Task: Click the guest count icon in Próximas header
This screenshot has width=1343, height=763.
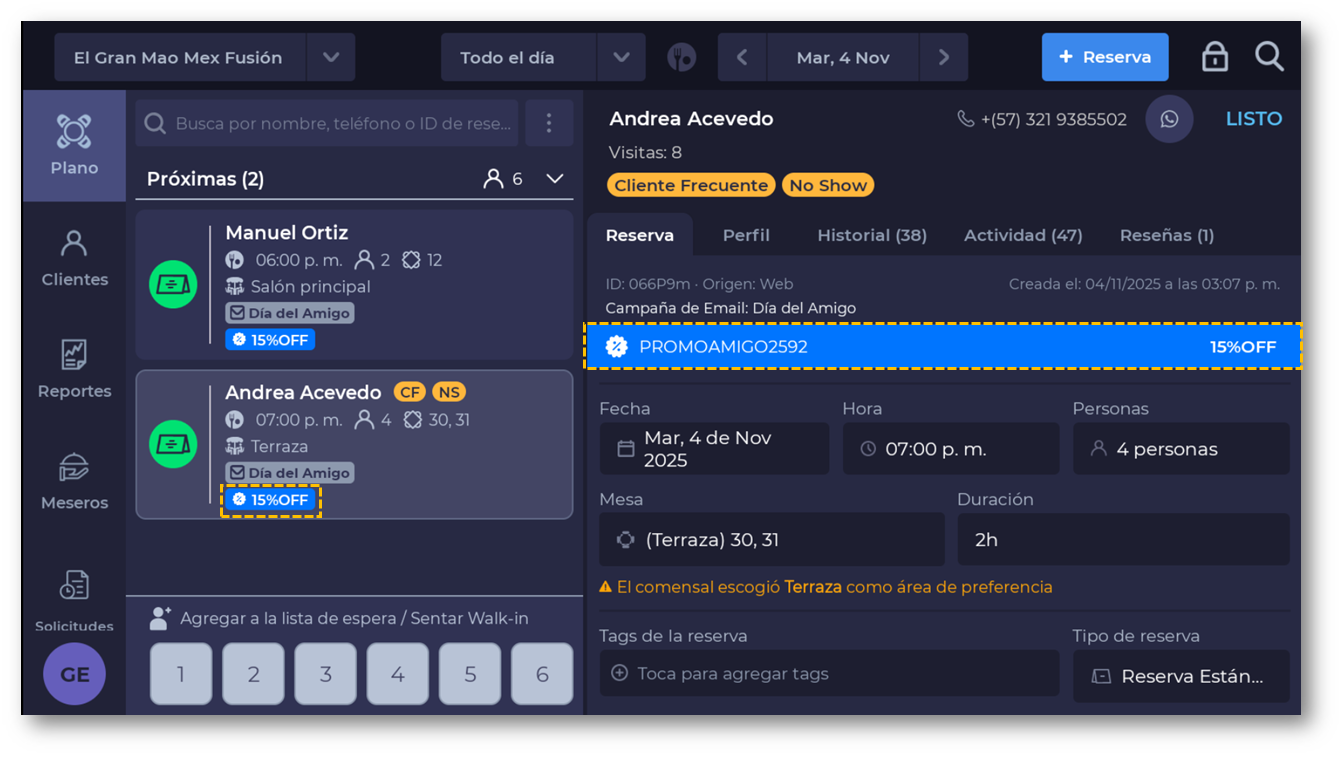Action: point(493,179)
